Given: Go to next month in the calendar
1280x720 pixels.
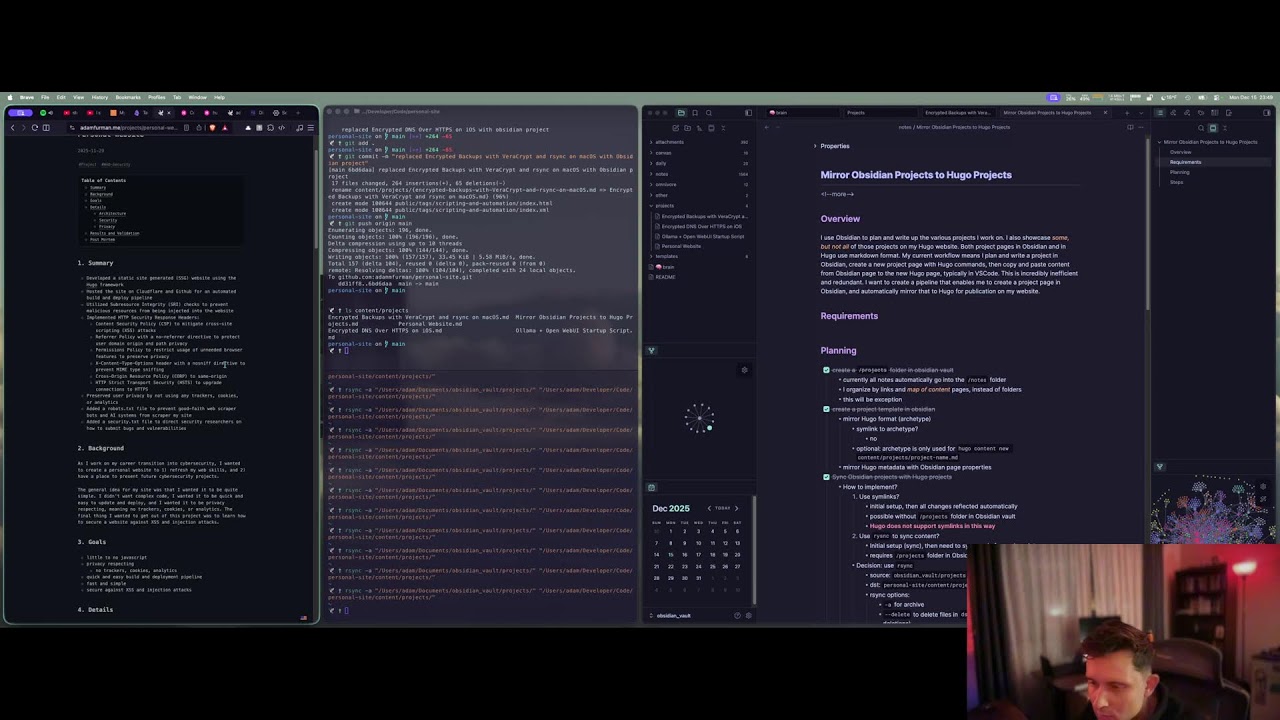Looking at the screenshot, I should [x=737, y=508].
